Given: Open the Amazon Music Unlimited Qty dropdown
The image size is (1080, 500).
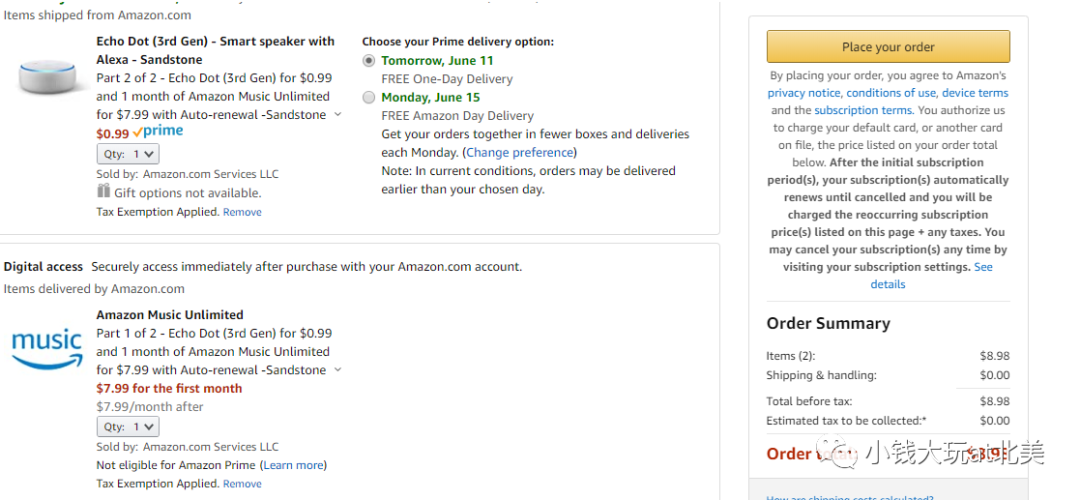Looking at the screenshot, I should [128, 427].
